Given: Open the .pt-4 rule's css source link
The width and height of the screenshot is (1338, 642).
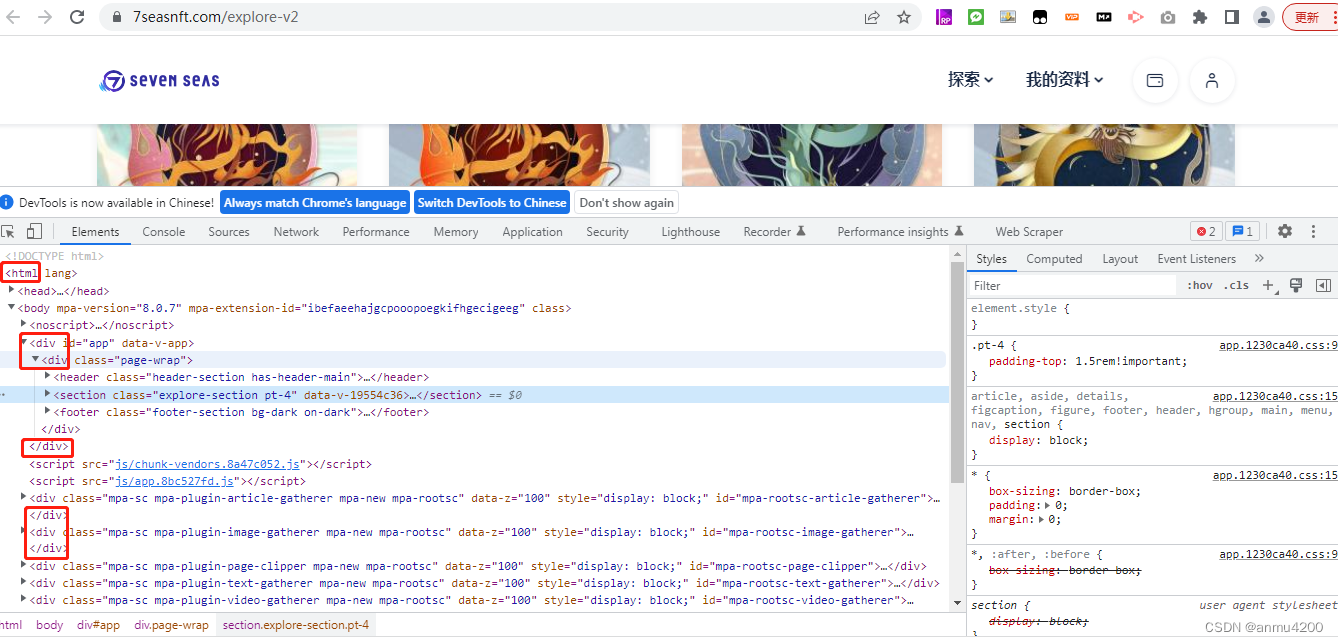Looking at the screenshot, I should tap(1278, 345).
